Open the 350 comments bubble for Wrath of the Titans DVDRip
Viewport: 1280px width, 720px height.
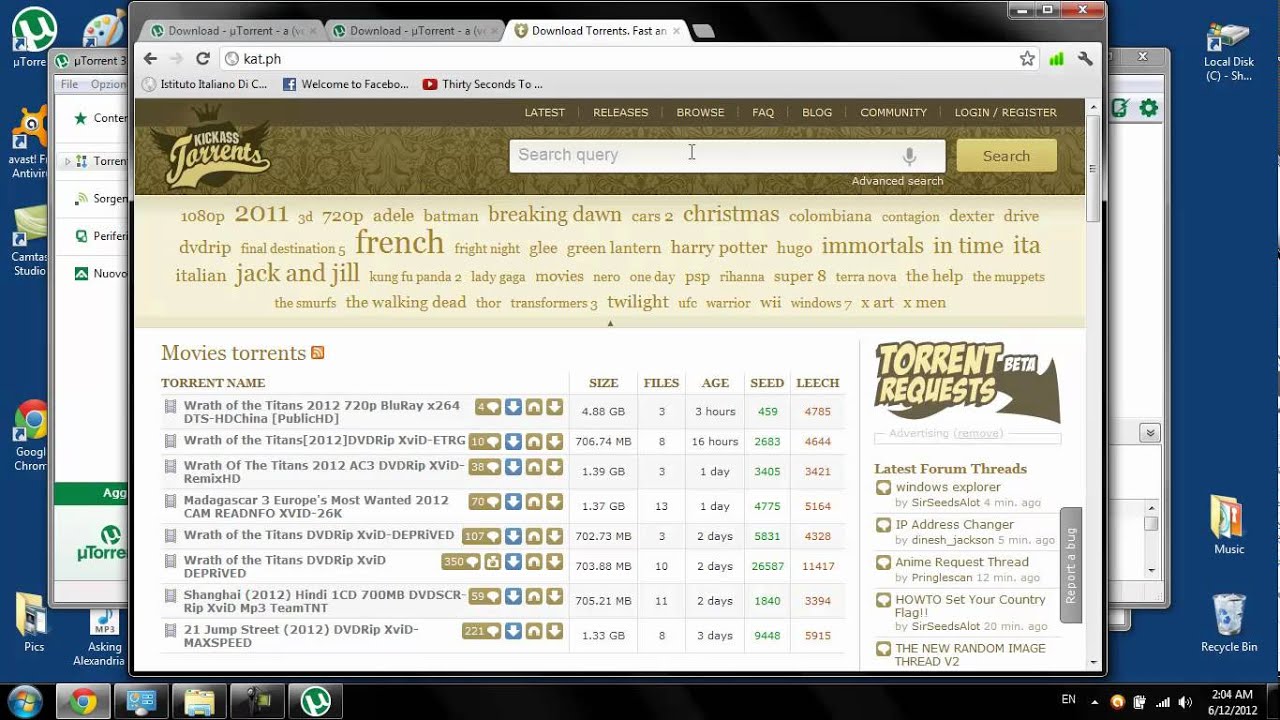[x=461, y=562]
